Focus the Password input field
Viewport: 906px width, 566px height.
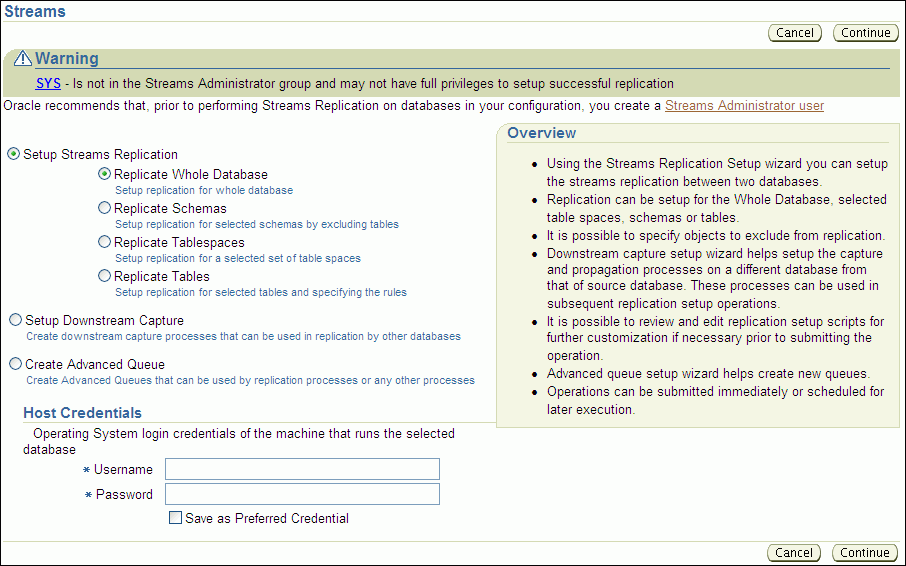click(302, 494)
